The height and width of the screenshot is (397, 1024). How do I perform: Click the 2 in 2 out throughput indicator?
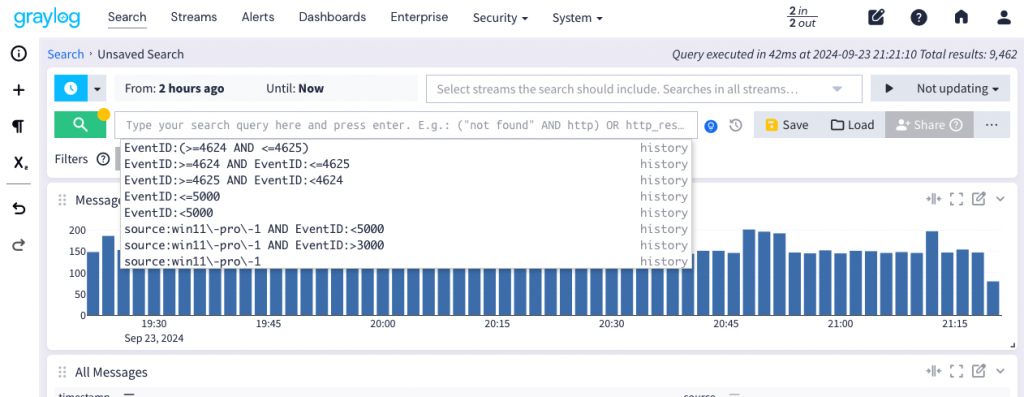coord(802,18)
